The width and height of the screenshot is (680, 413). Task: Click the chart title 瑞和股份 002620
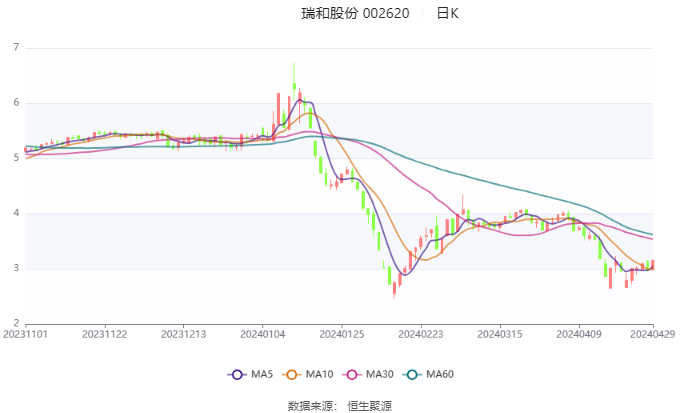(x=355, y=13)
